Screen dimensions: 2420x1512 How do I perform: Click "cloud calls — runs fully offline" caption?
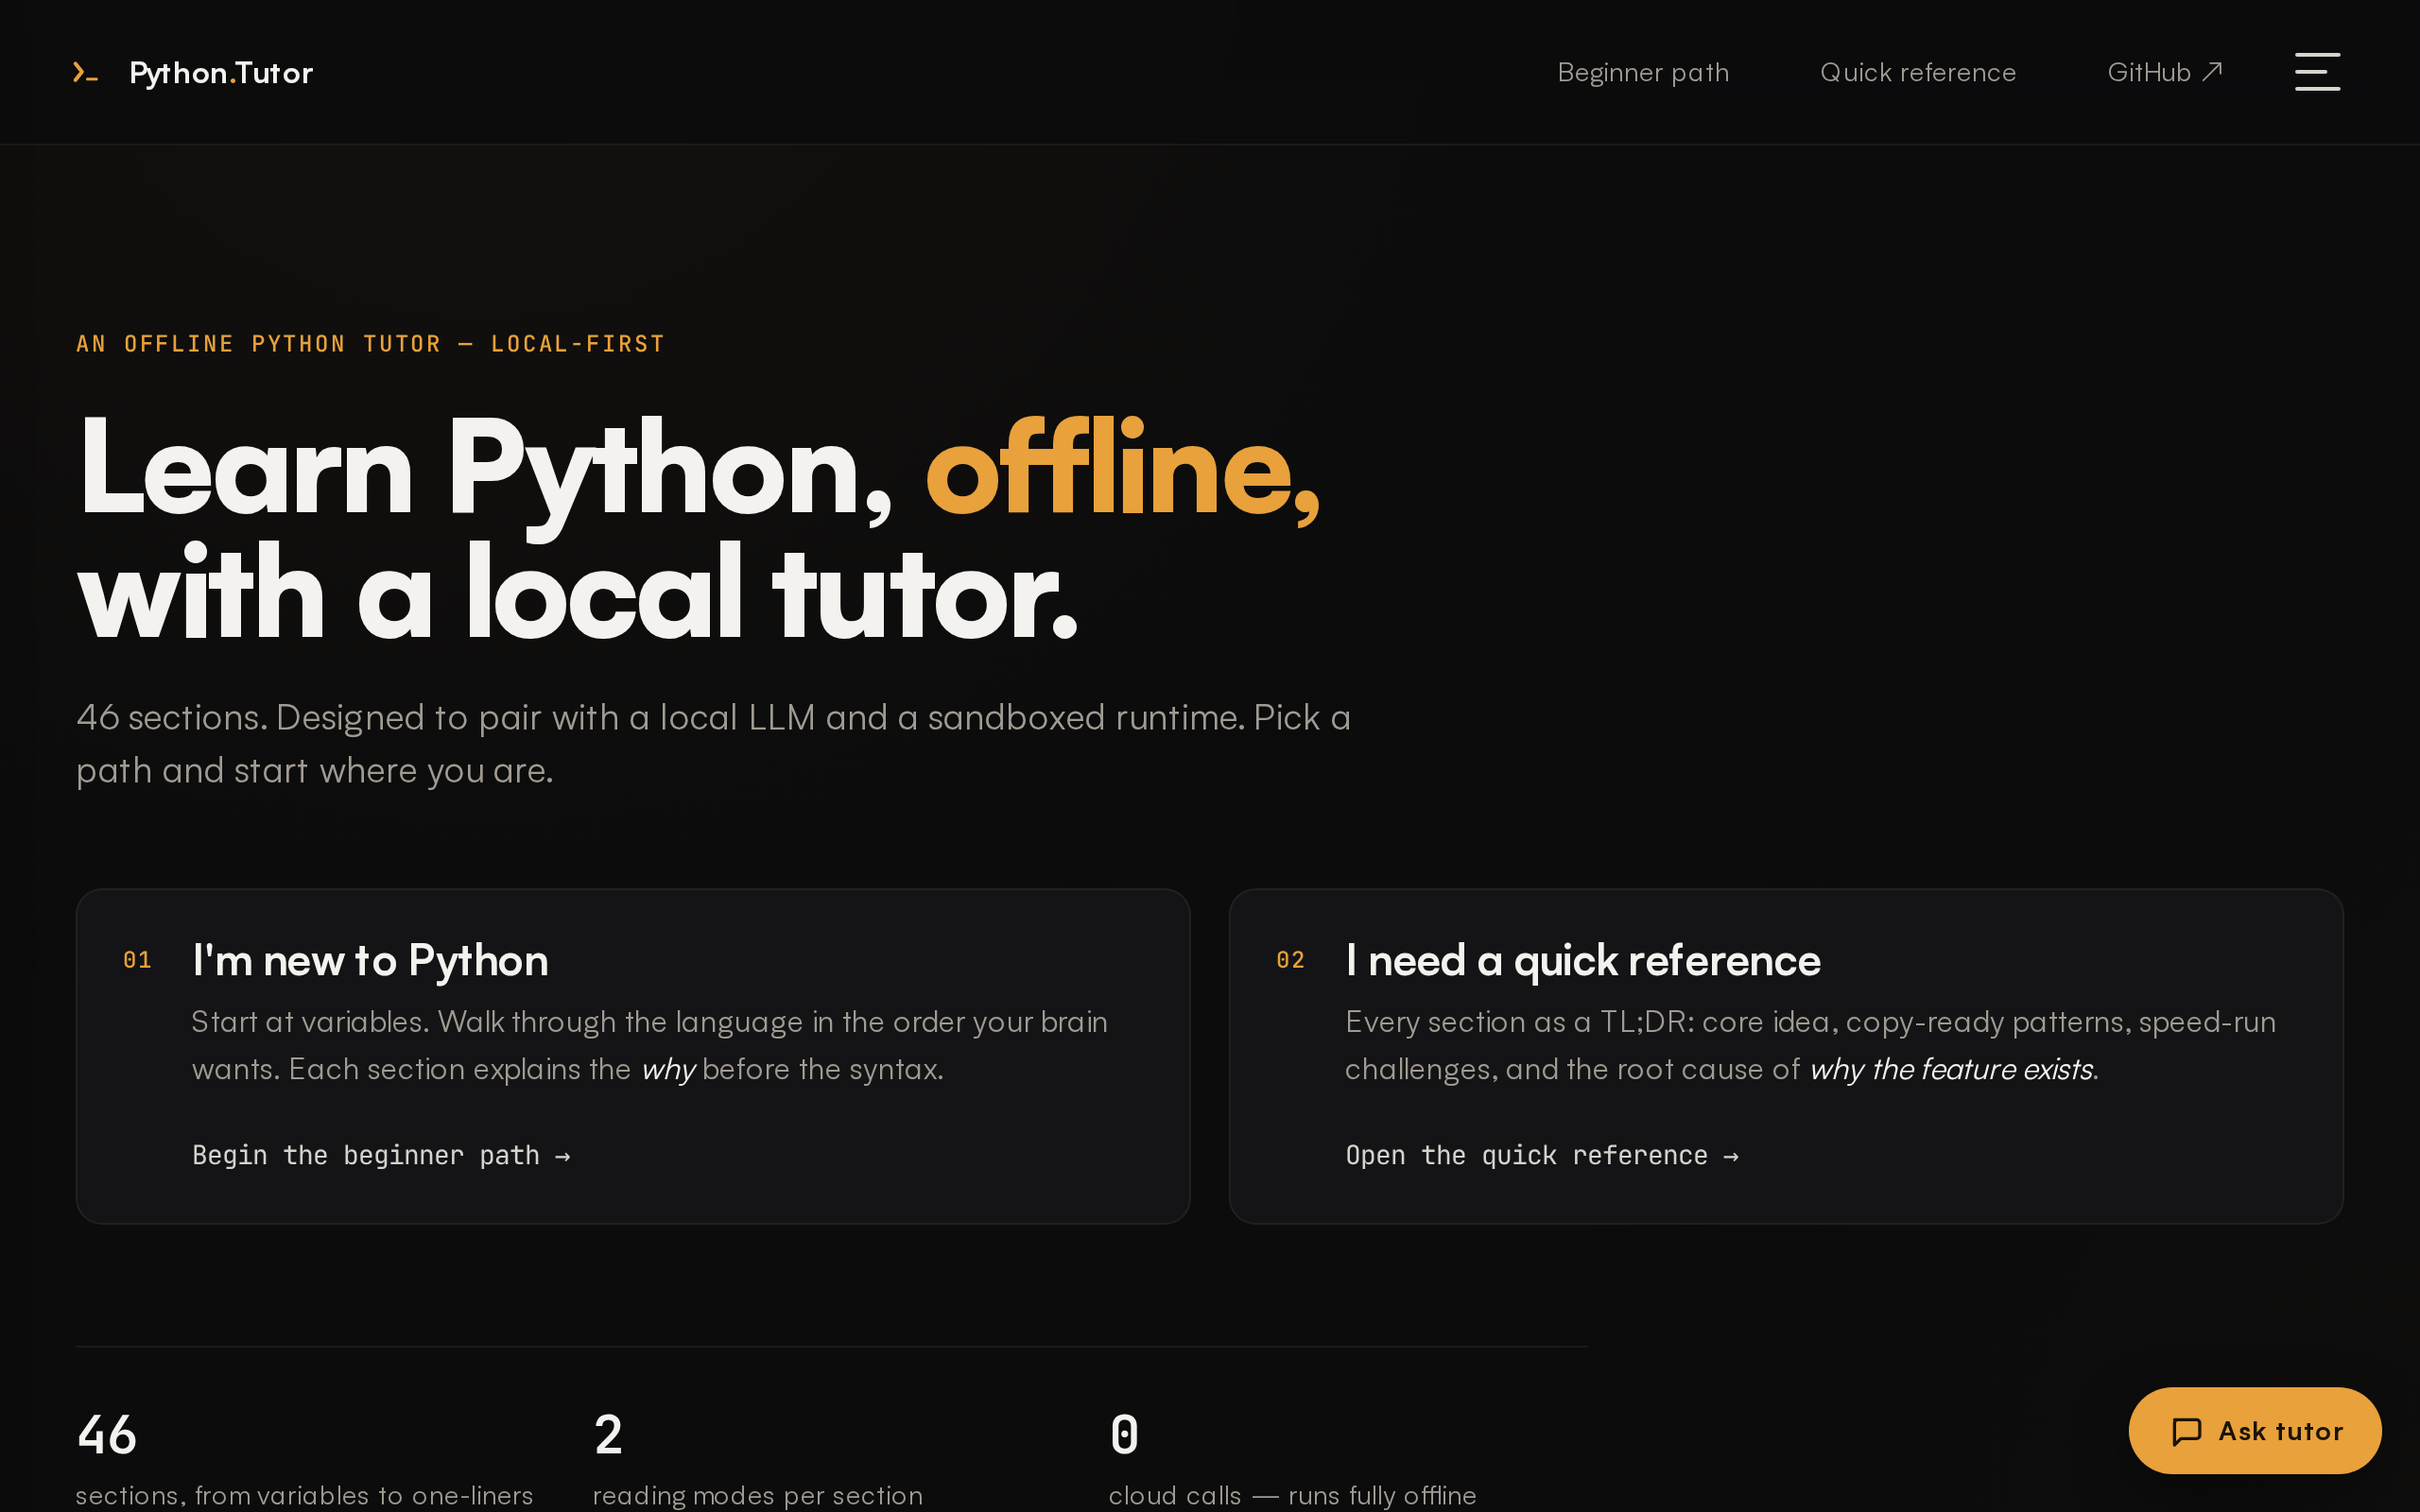(1292, 1495)
